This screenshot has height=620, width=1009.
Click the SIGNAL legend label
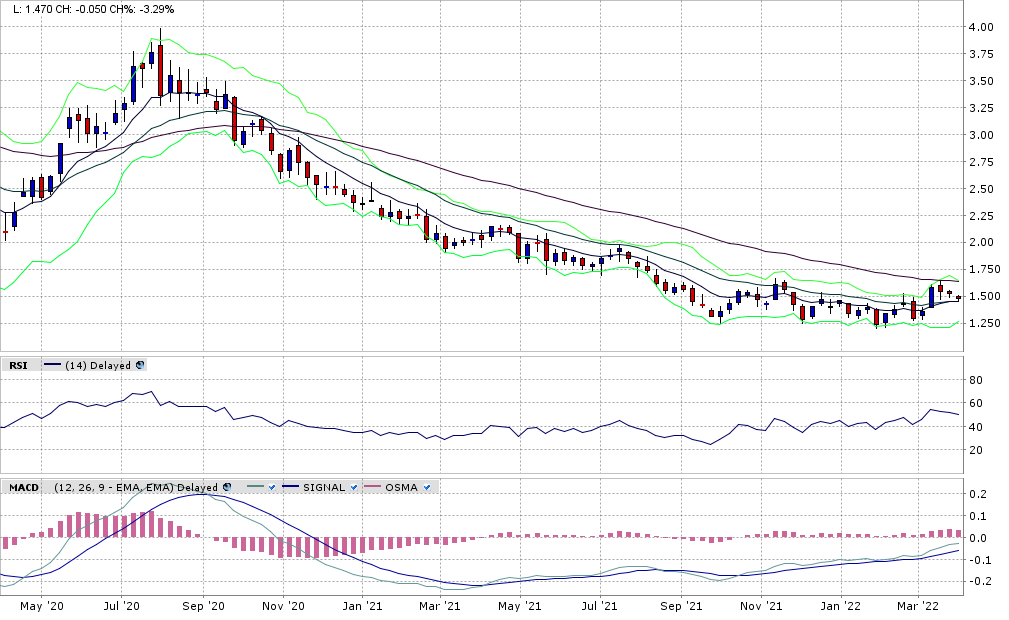[325, 487]
